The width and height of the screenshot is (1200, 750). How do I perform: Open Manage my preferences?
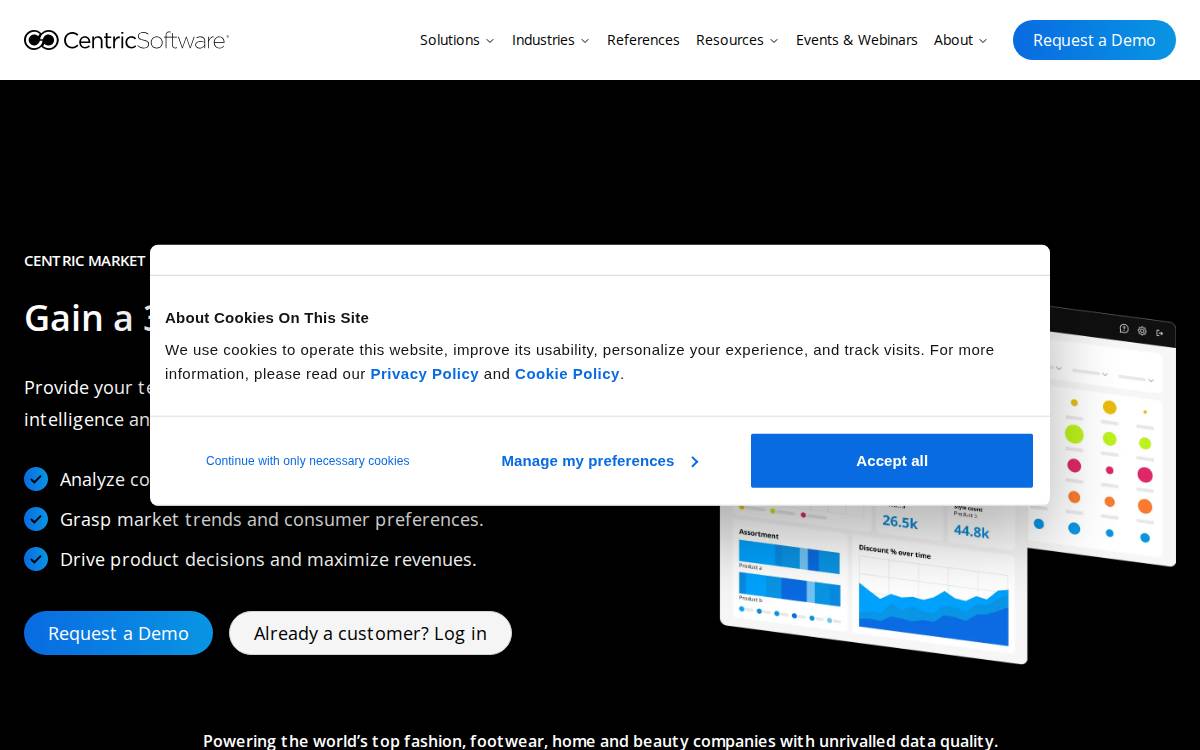click(x=588, y=461)
